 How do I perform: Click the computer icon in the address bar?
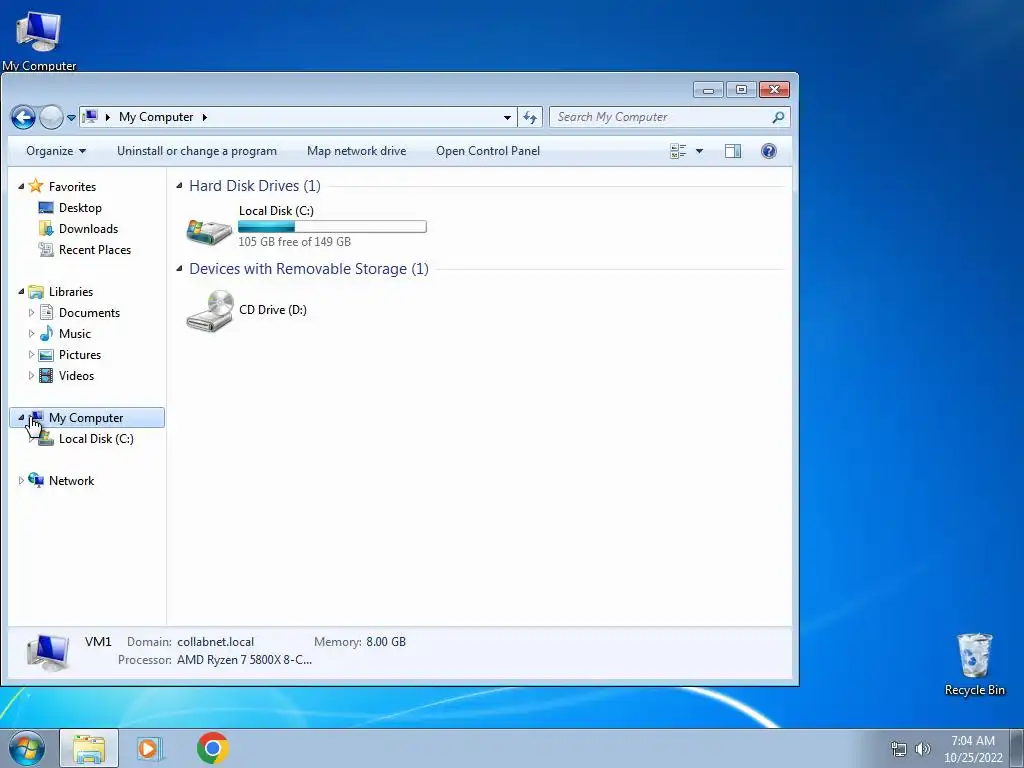tap(91, 117)
